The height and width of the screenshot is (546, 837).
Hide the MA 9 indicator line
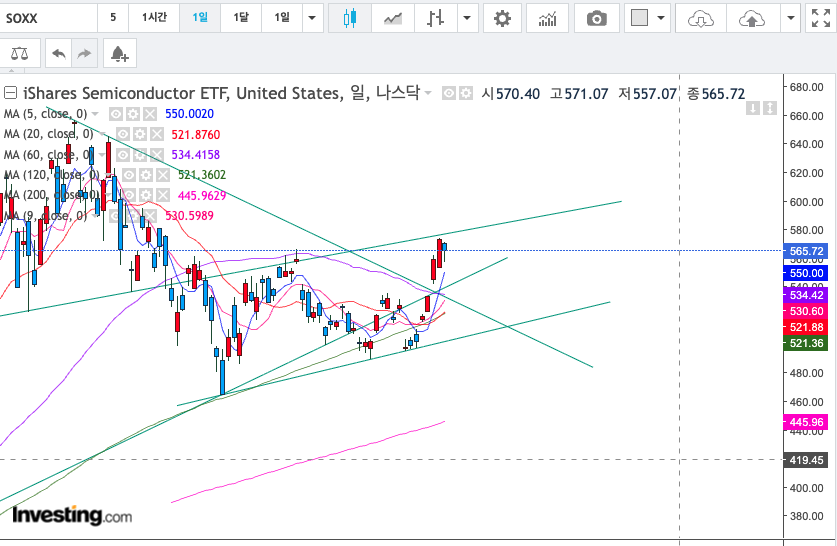click(116, 216)
